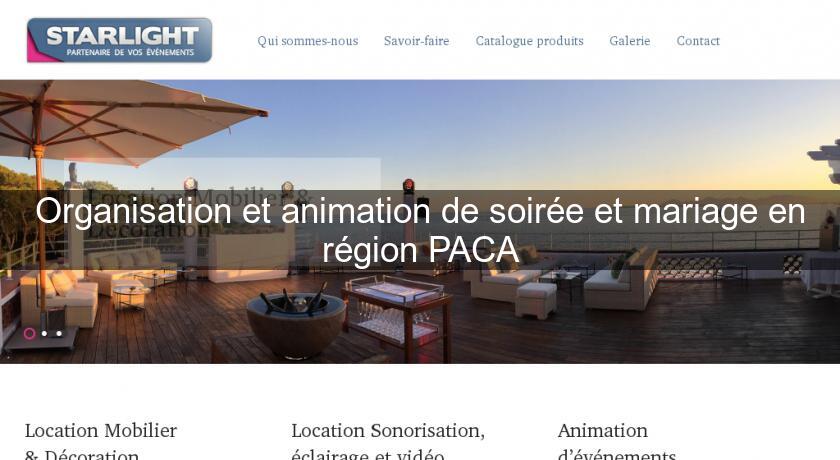
Task: Open Animation d'événements heading
Action: 617,442
